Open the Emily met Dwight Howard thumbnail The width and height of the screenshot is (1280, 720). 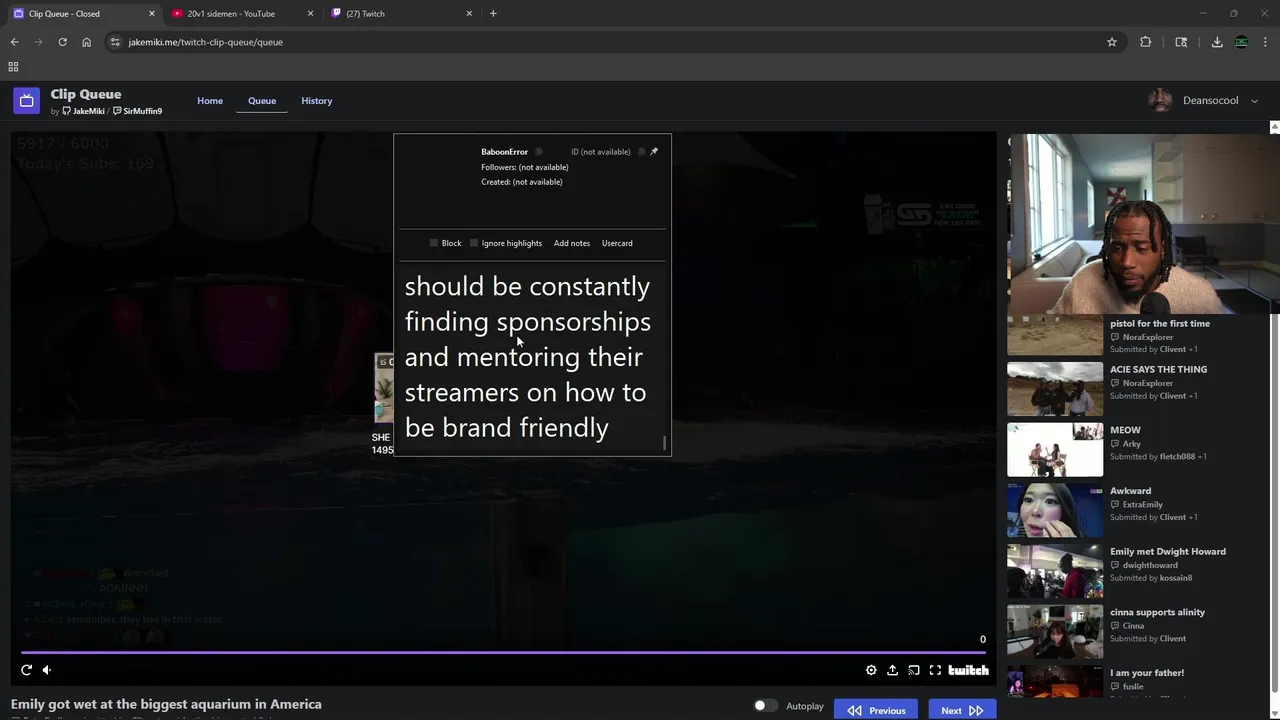tap(1055, 571)
